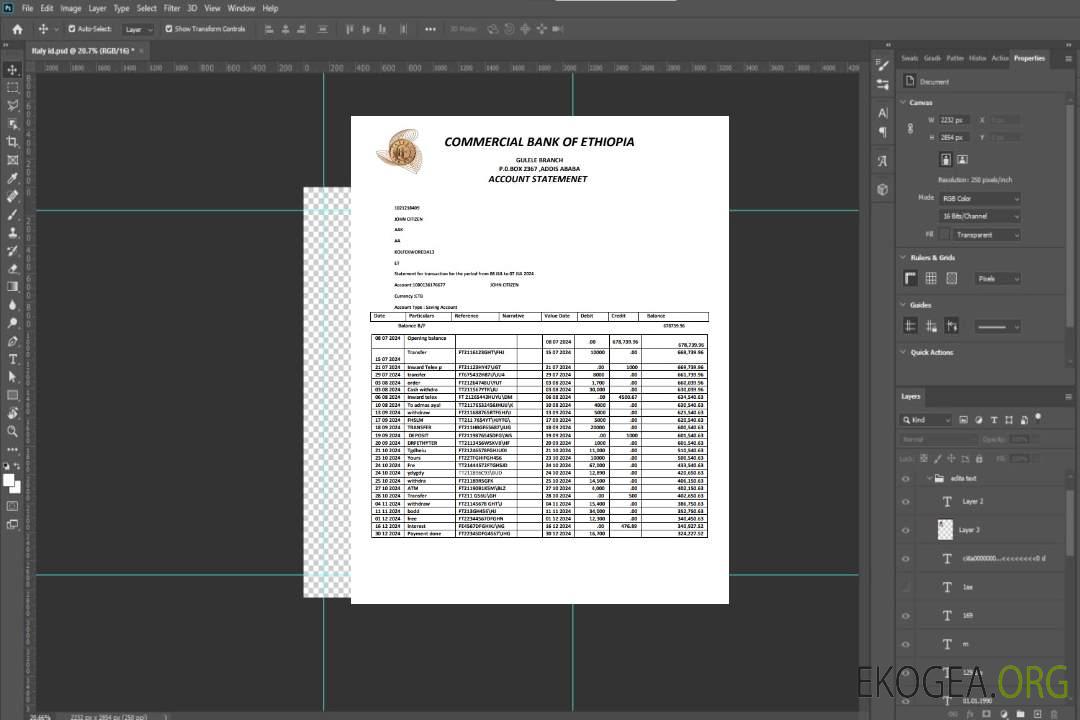Open the Layers panel flyout menu
The width and height of the screenshot is (1080, 720).
[x=1068, y=396]
